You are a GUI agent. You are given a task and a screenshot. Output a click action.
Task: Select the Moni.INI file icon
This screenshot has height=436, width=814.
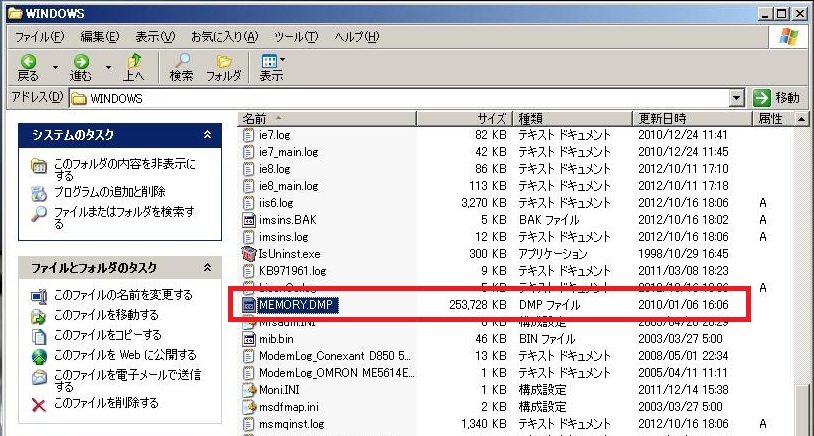pos(250,390)
